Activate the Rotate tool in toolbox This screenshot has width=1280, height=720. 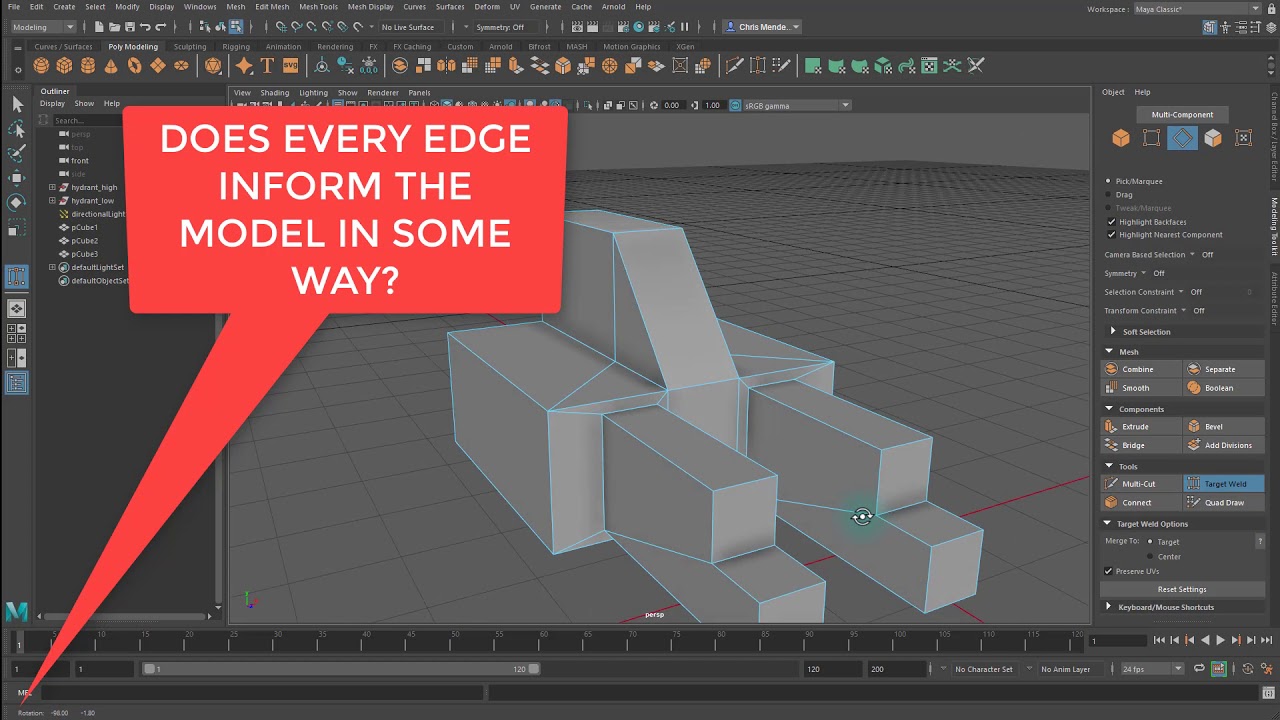(x=17, y=202)
